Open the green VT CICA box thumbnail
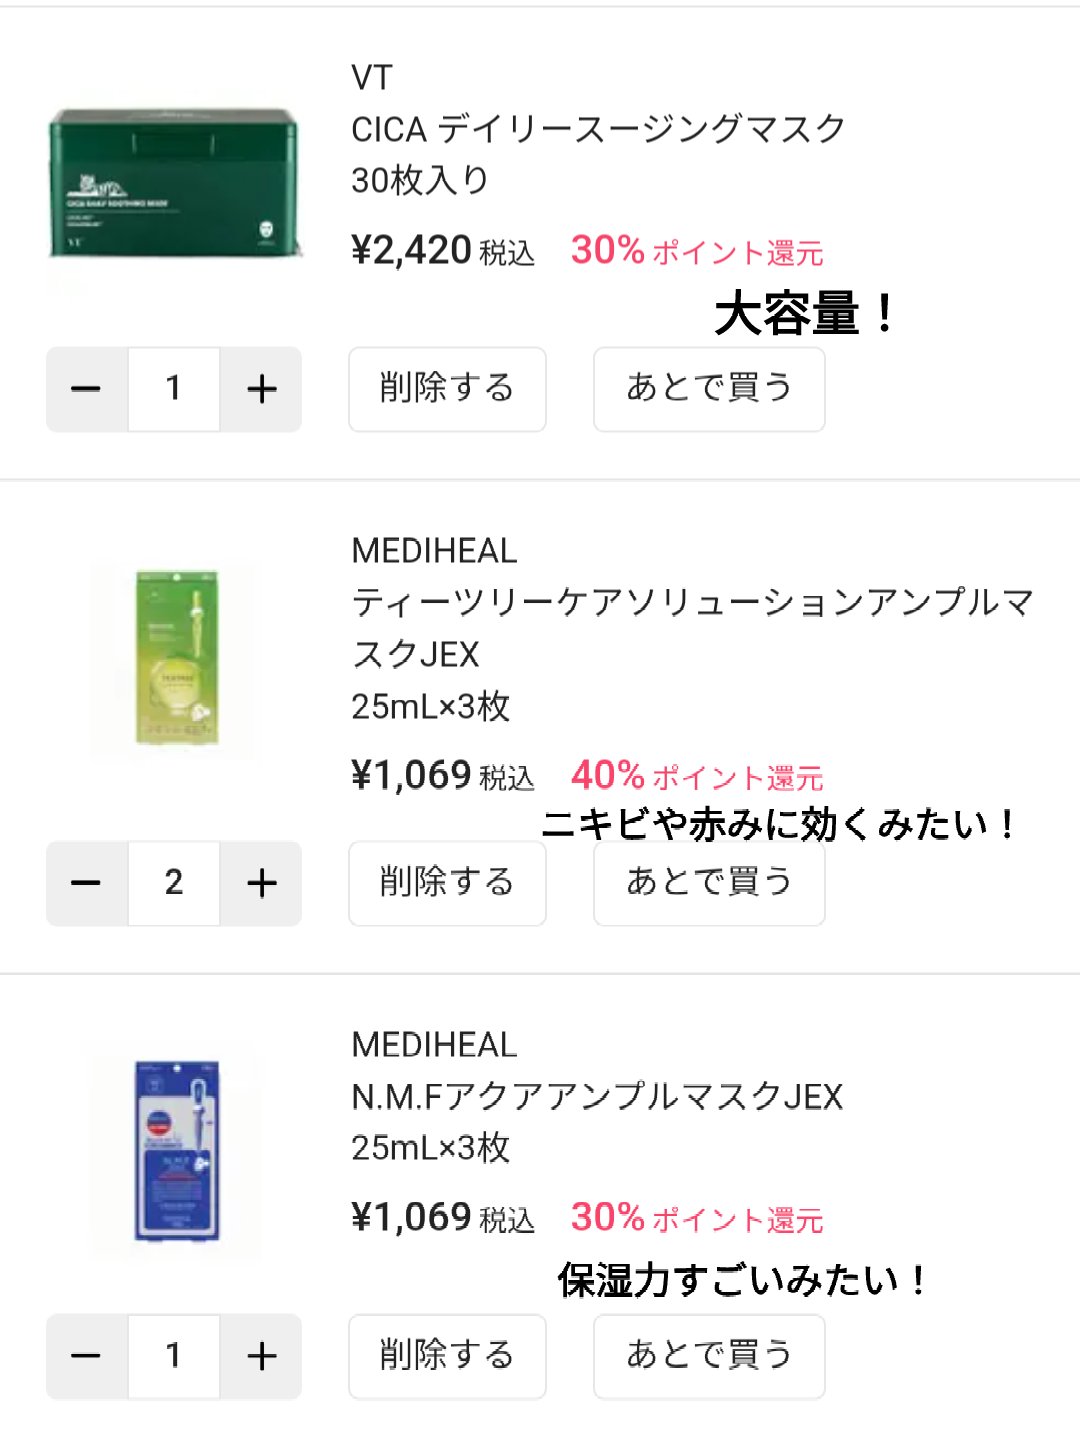The height and width of the screenshot is (1440, 1080). (x=174, y=182)
